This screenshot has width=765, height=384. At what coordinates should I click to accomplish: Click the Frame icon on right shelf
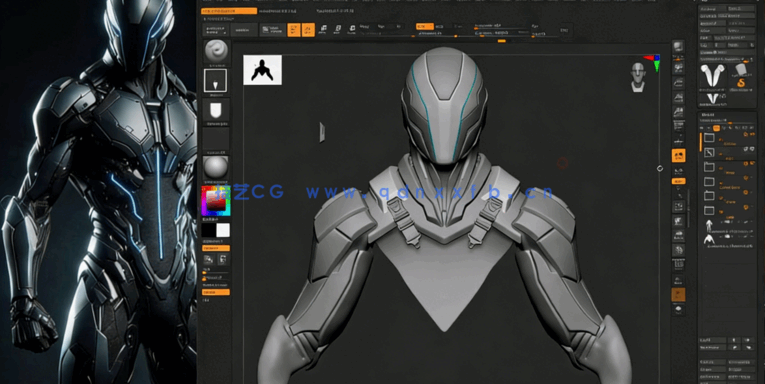(x=678, y=207)
